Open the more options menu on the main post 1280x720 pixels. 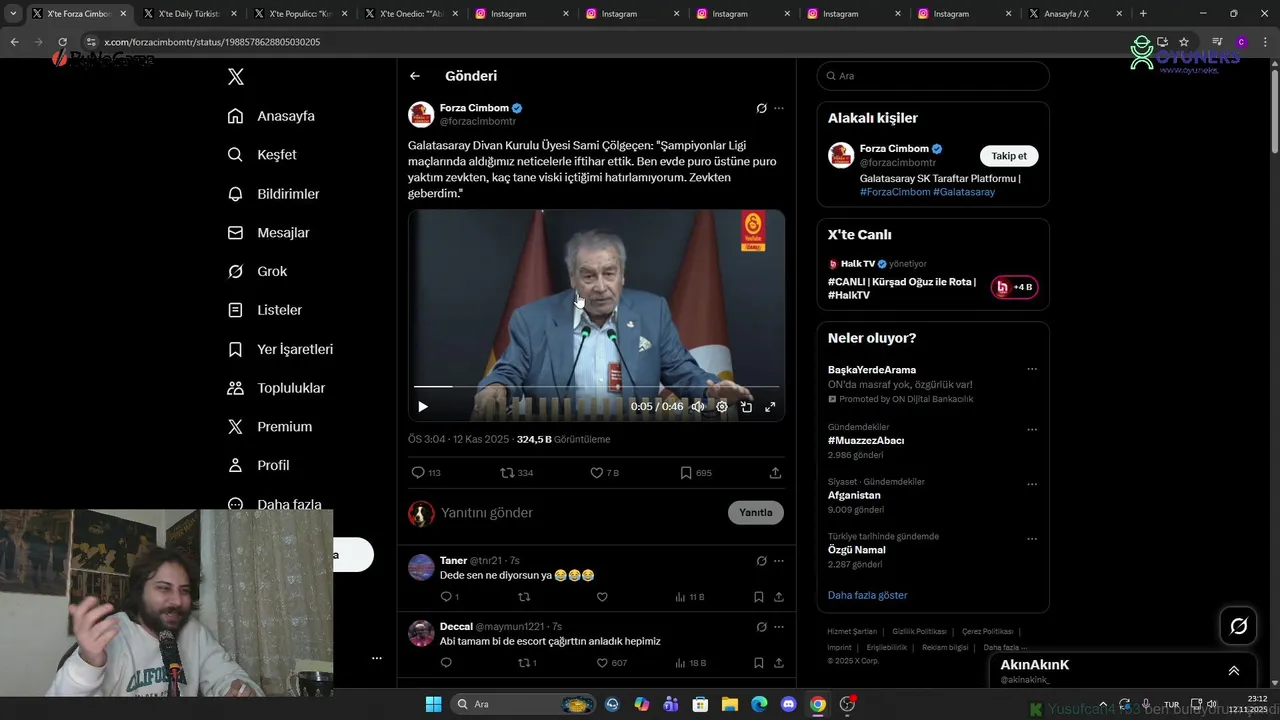click(x=779, y=108)
